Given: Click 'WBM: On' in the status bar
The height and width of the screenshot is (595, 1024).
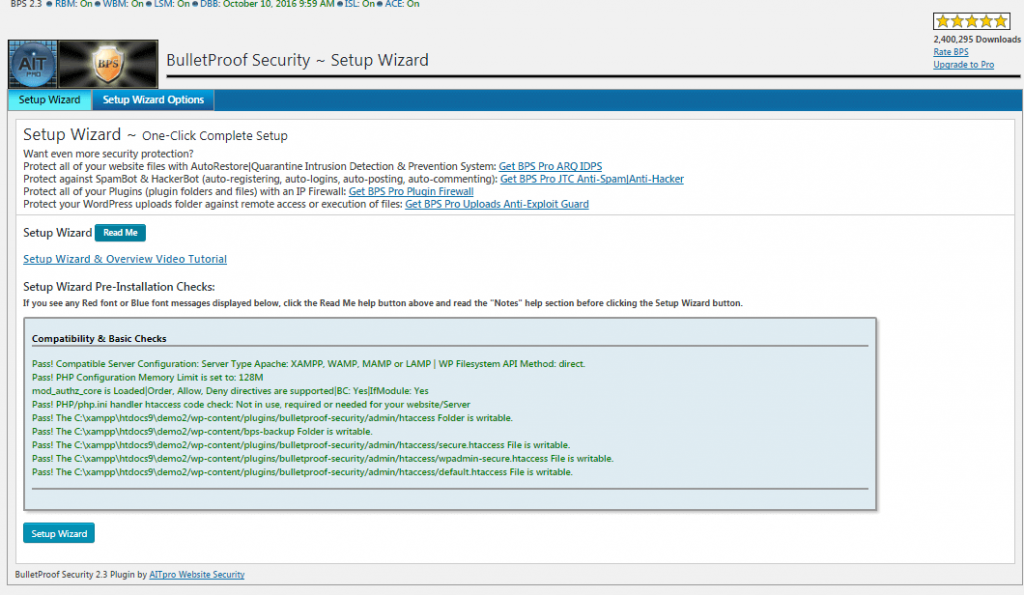Looking at the screenshot, I should (x=123, y=4).
